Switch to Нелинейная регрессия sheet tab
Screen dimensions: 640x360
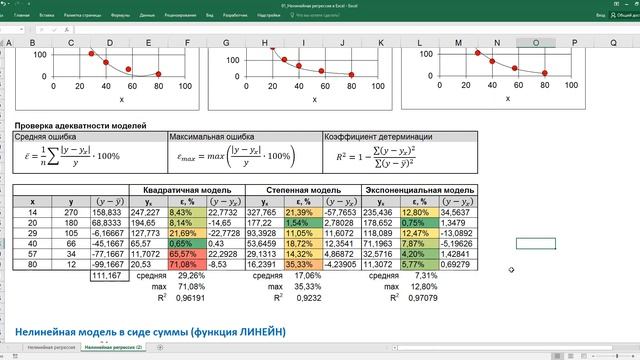(51, 347)
